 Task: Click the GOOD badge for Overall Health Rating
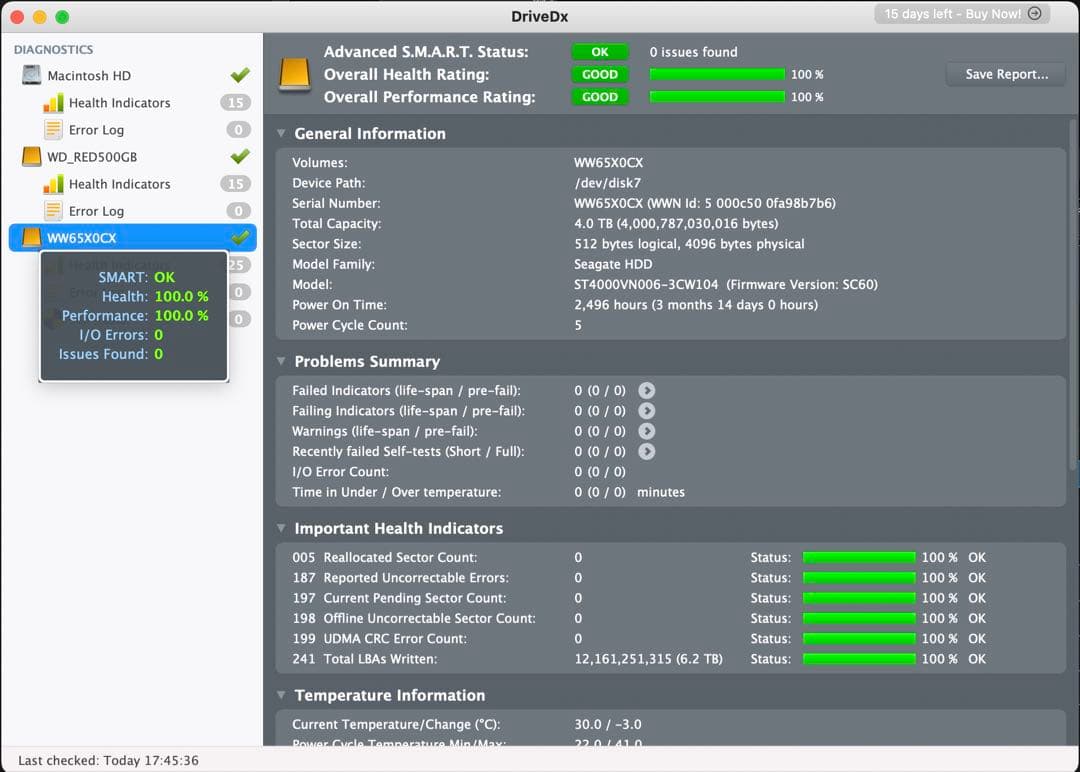[600, 74]
